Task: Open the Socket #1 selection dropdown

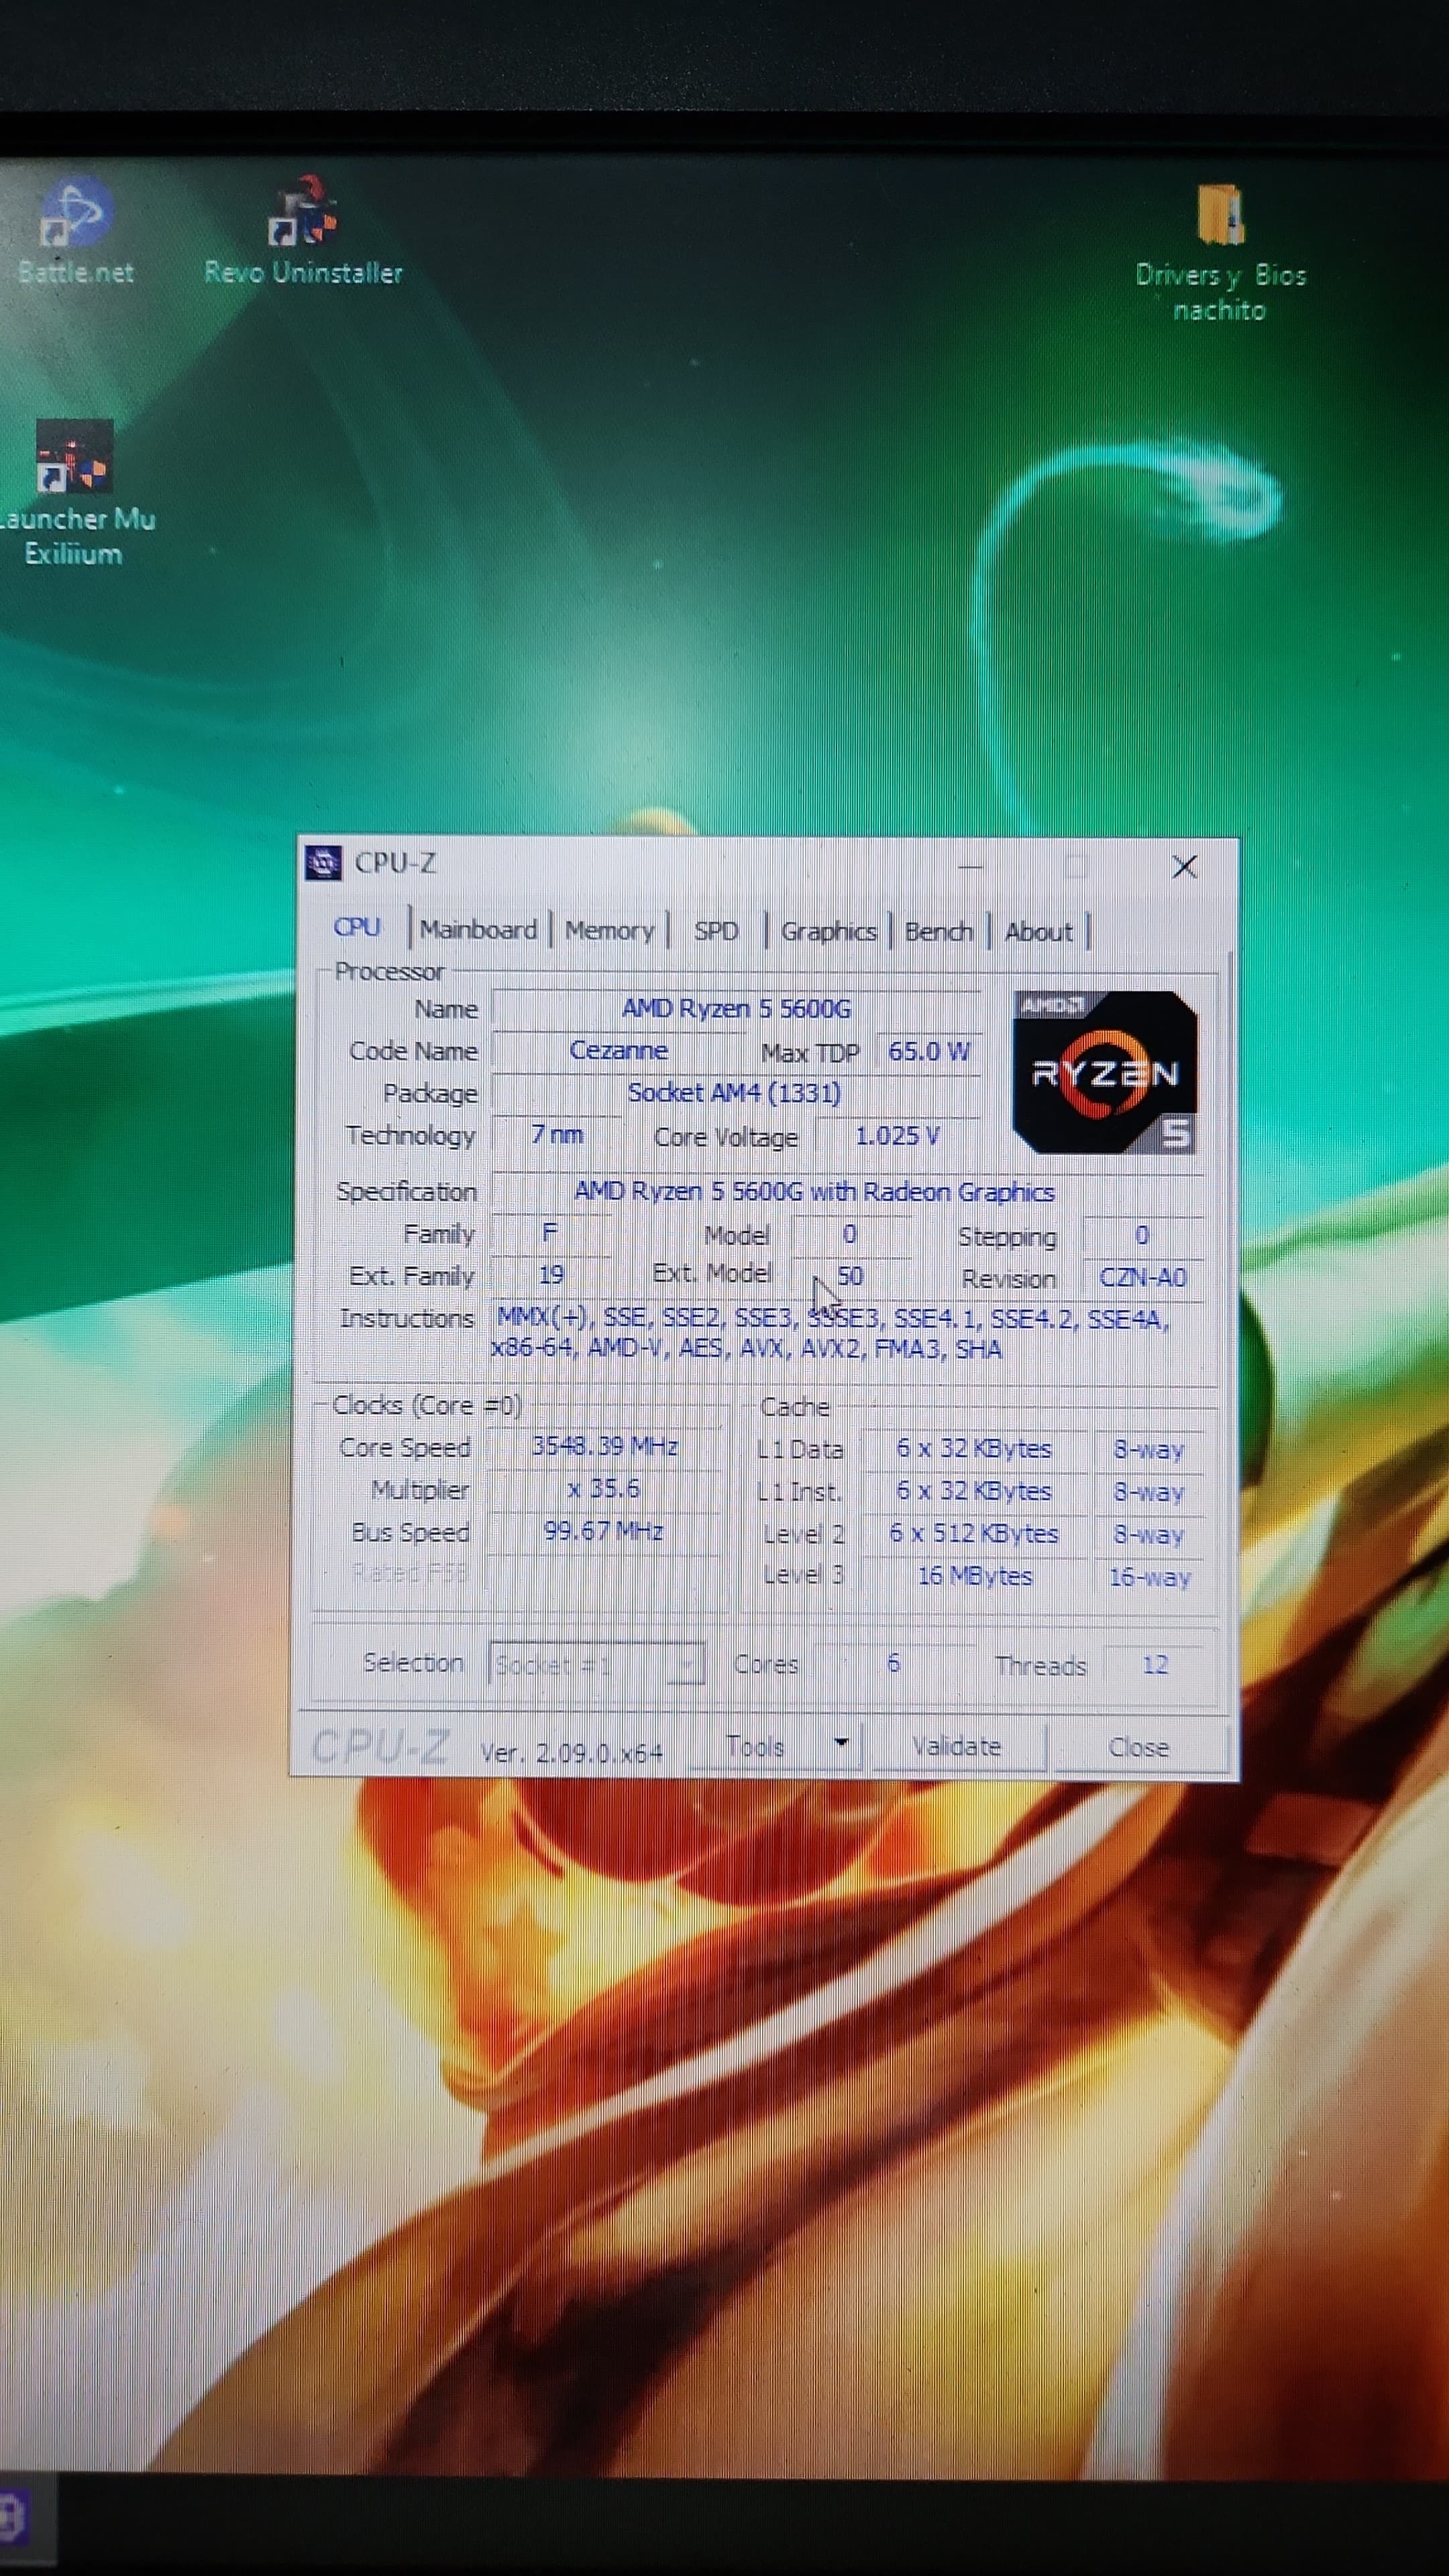Action: 597,1664
